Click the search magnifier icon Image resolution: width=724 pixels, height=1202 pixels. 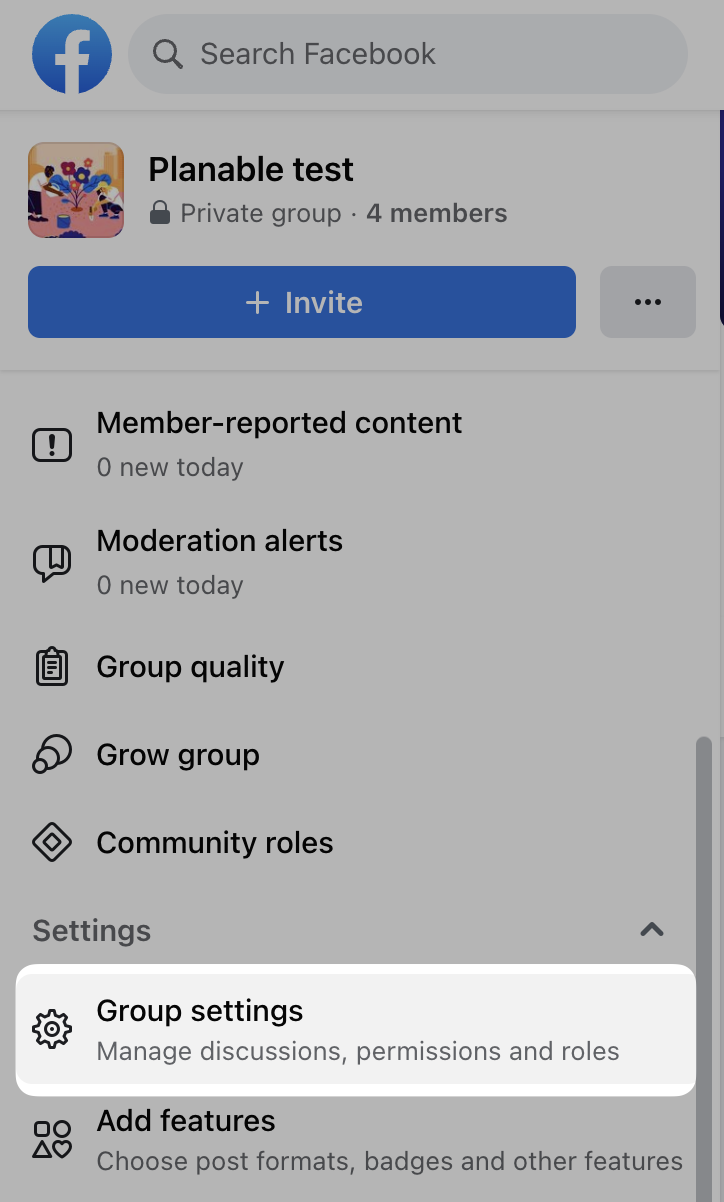167,54
